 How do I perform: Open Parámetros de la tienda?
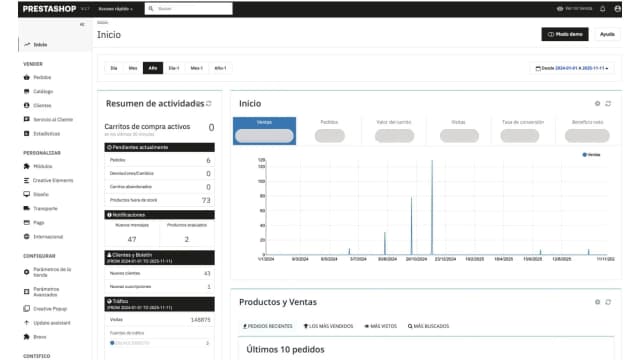click(47, 272)
